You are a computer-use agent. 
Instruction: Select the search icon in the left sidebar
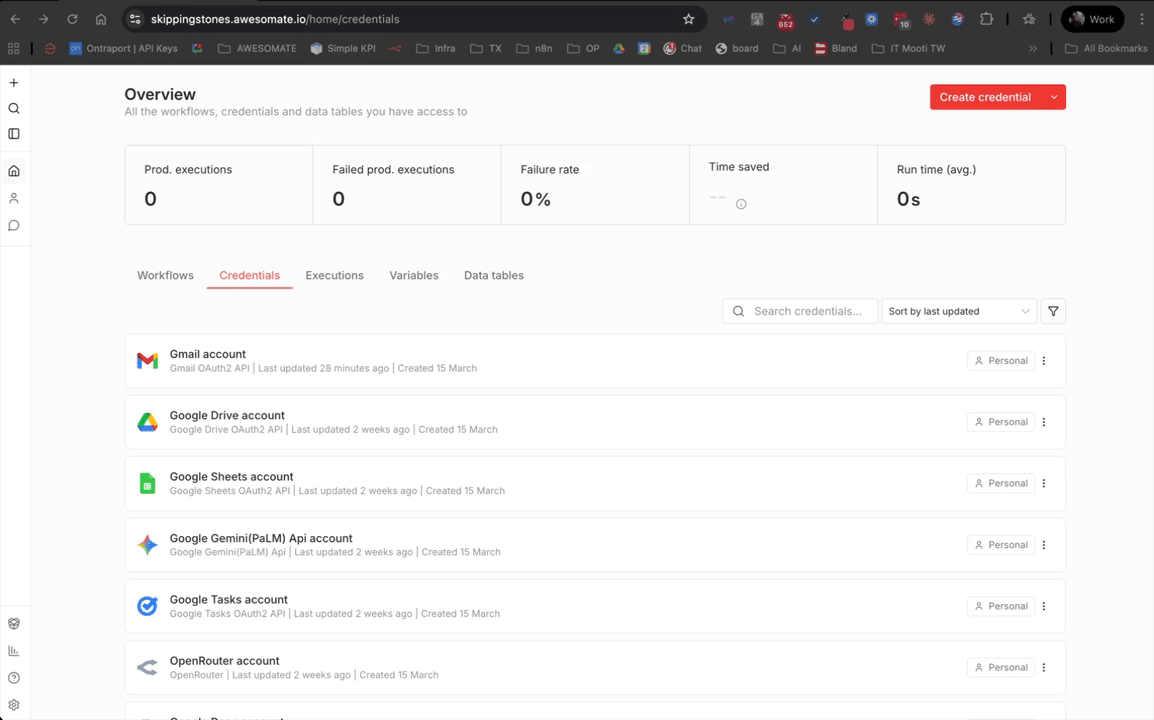tap(14, 108)
